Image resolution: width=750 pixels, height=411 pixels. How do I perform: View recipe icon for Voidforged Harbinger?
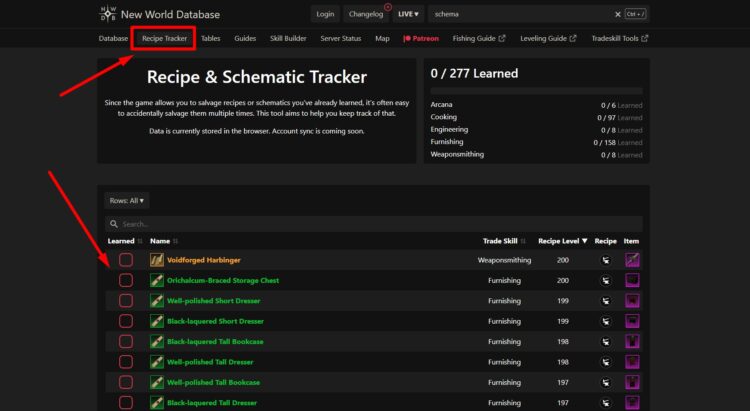click(x=606, y=260)
